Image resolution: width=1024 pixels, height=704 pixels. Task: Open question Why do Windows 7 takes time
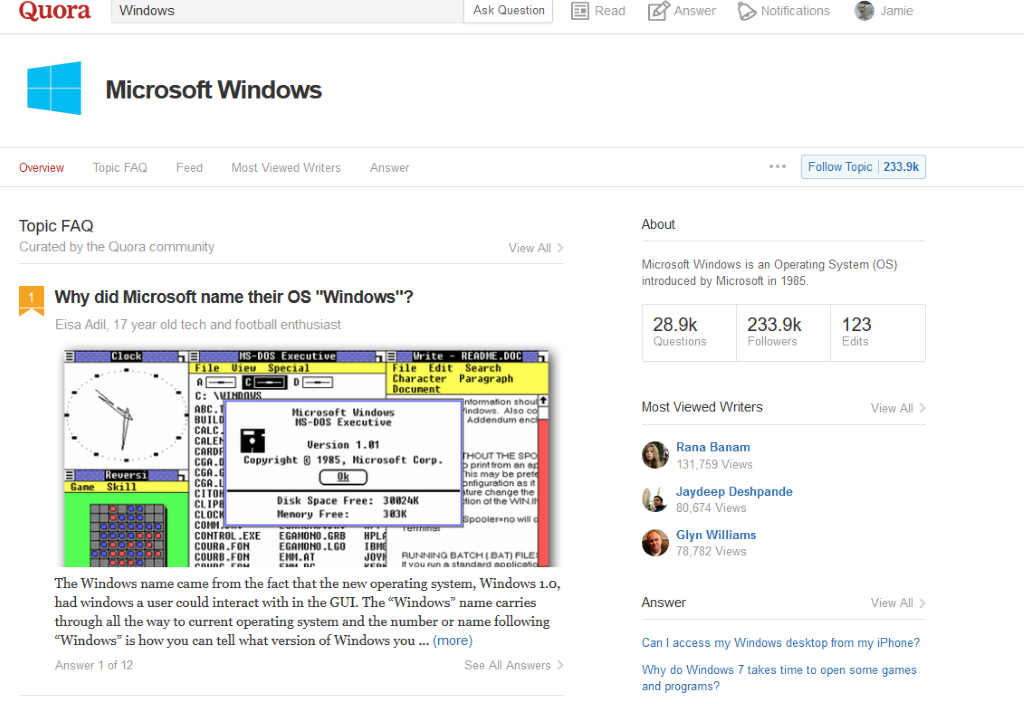tap(778, 678)
